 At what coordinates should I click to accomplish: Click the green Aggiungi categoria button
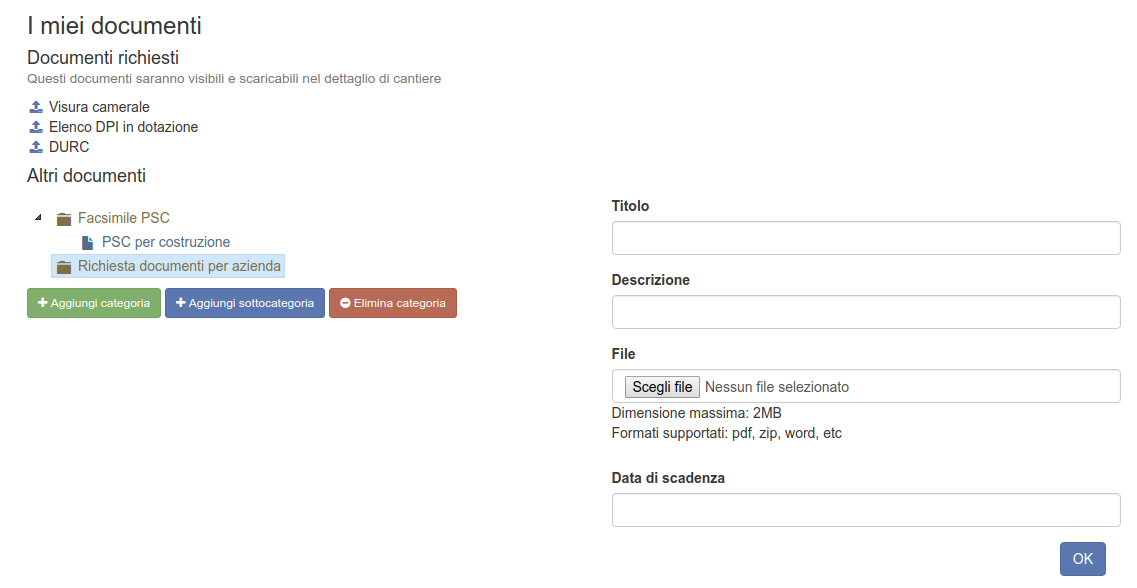94,303
